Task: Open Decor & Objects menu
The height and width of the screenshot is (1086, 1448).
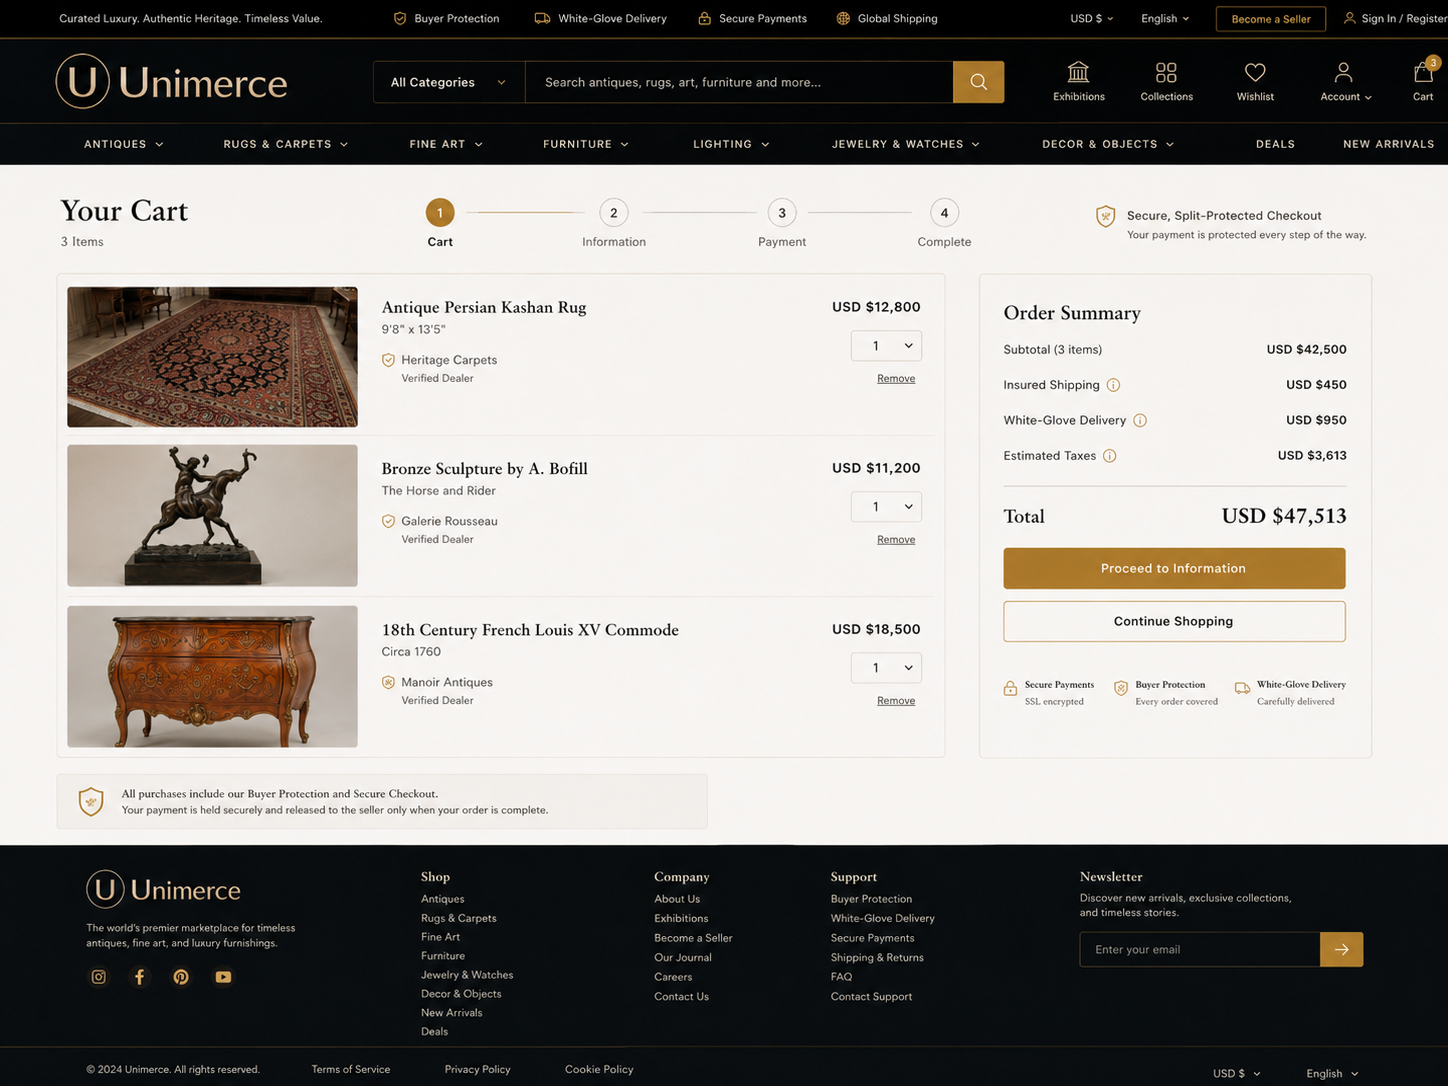Action: tap(1108, 144)
